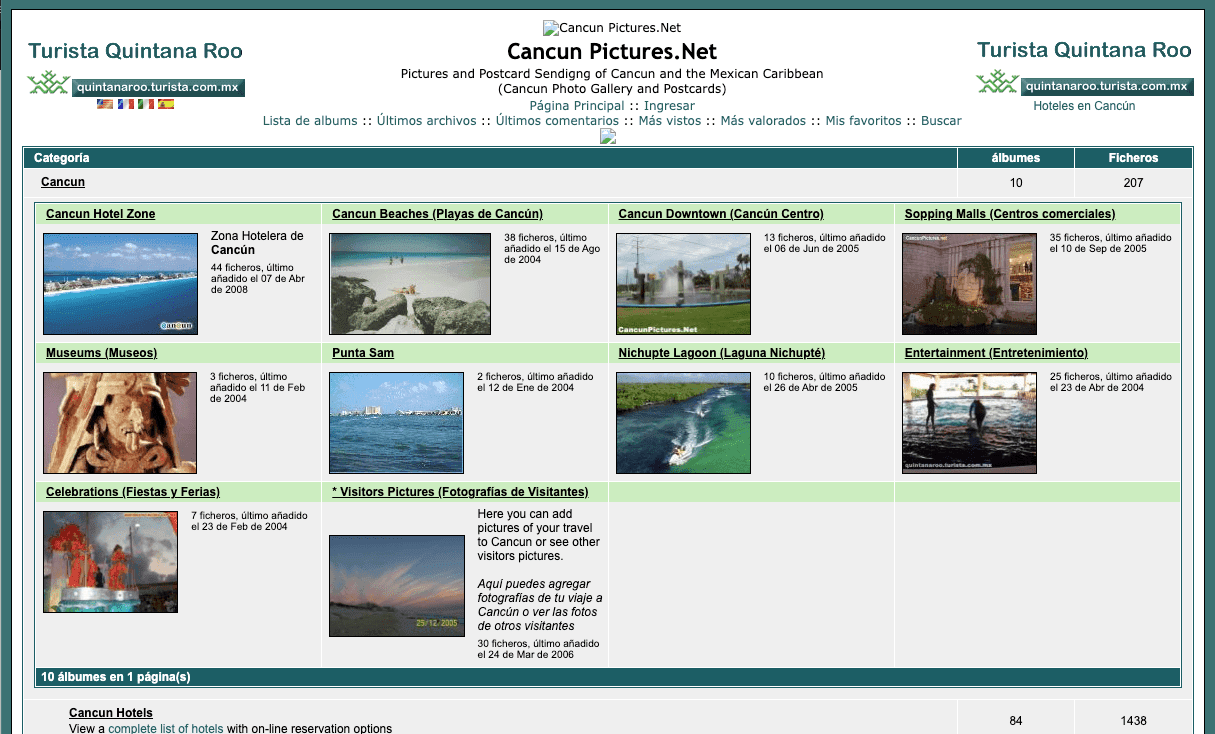Click the broken image icon below the navigation menu
The image size is (1215, 734).
point(607,137)
